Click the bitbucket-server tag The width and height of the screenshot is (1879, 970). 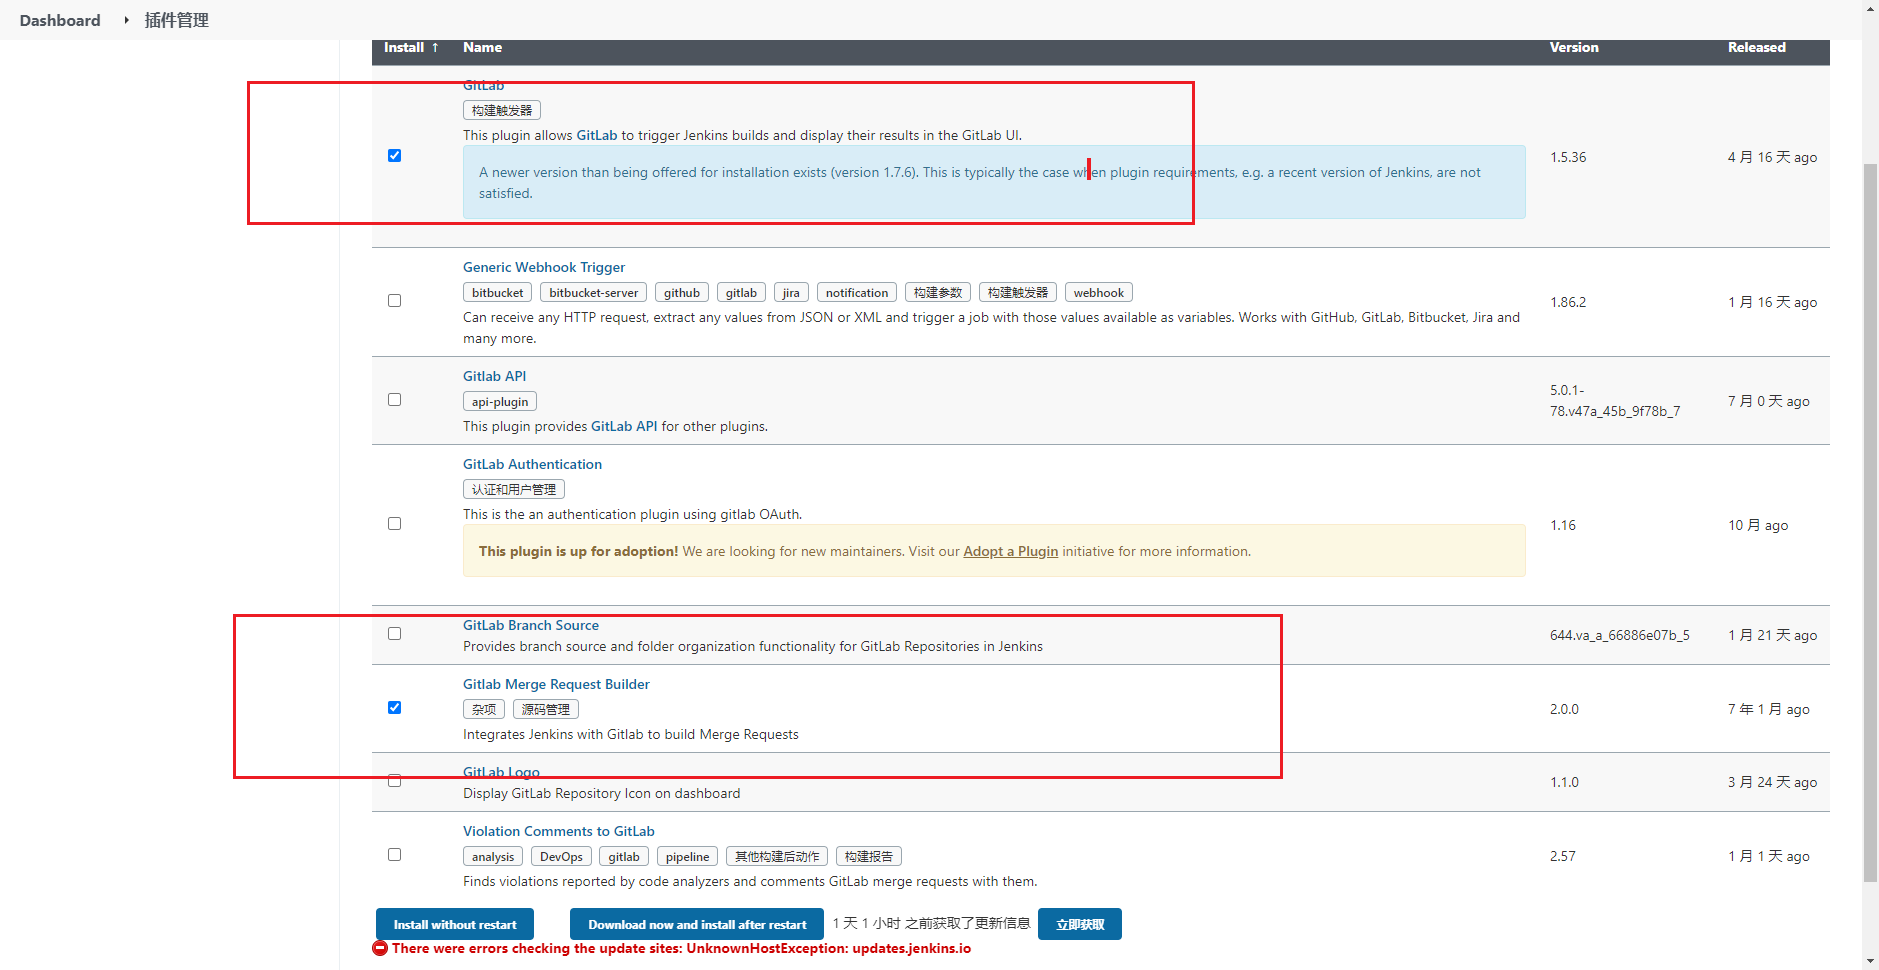coord(593,292)
